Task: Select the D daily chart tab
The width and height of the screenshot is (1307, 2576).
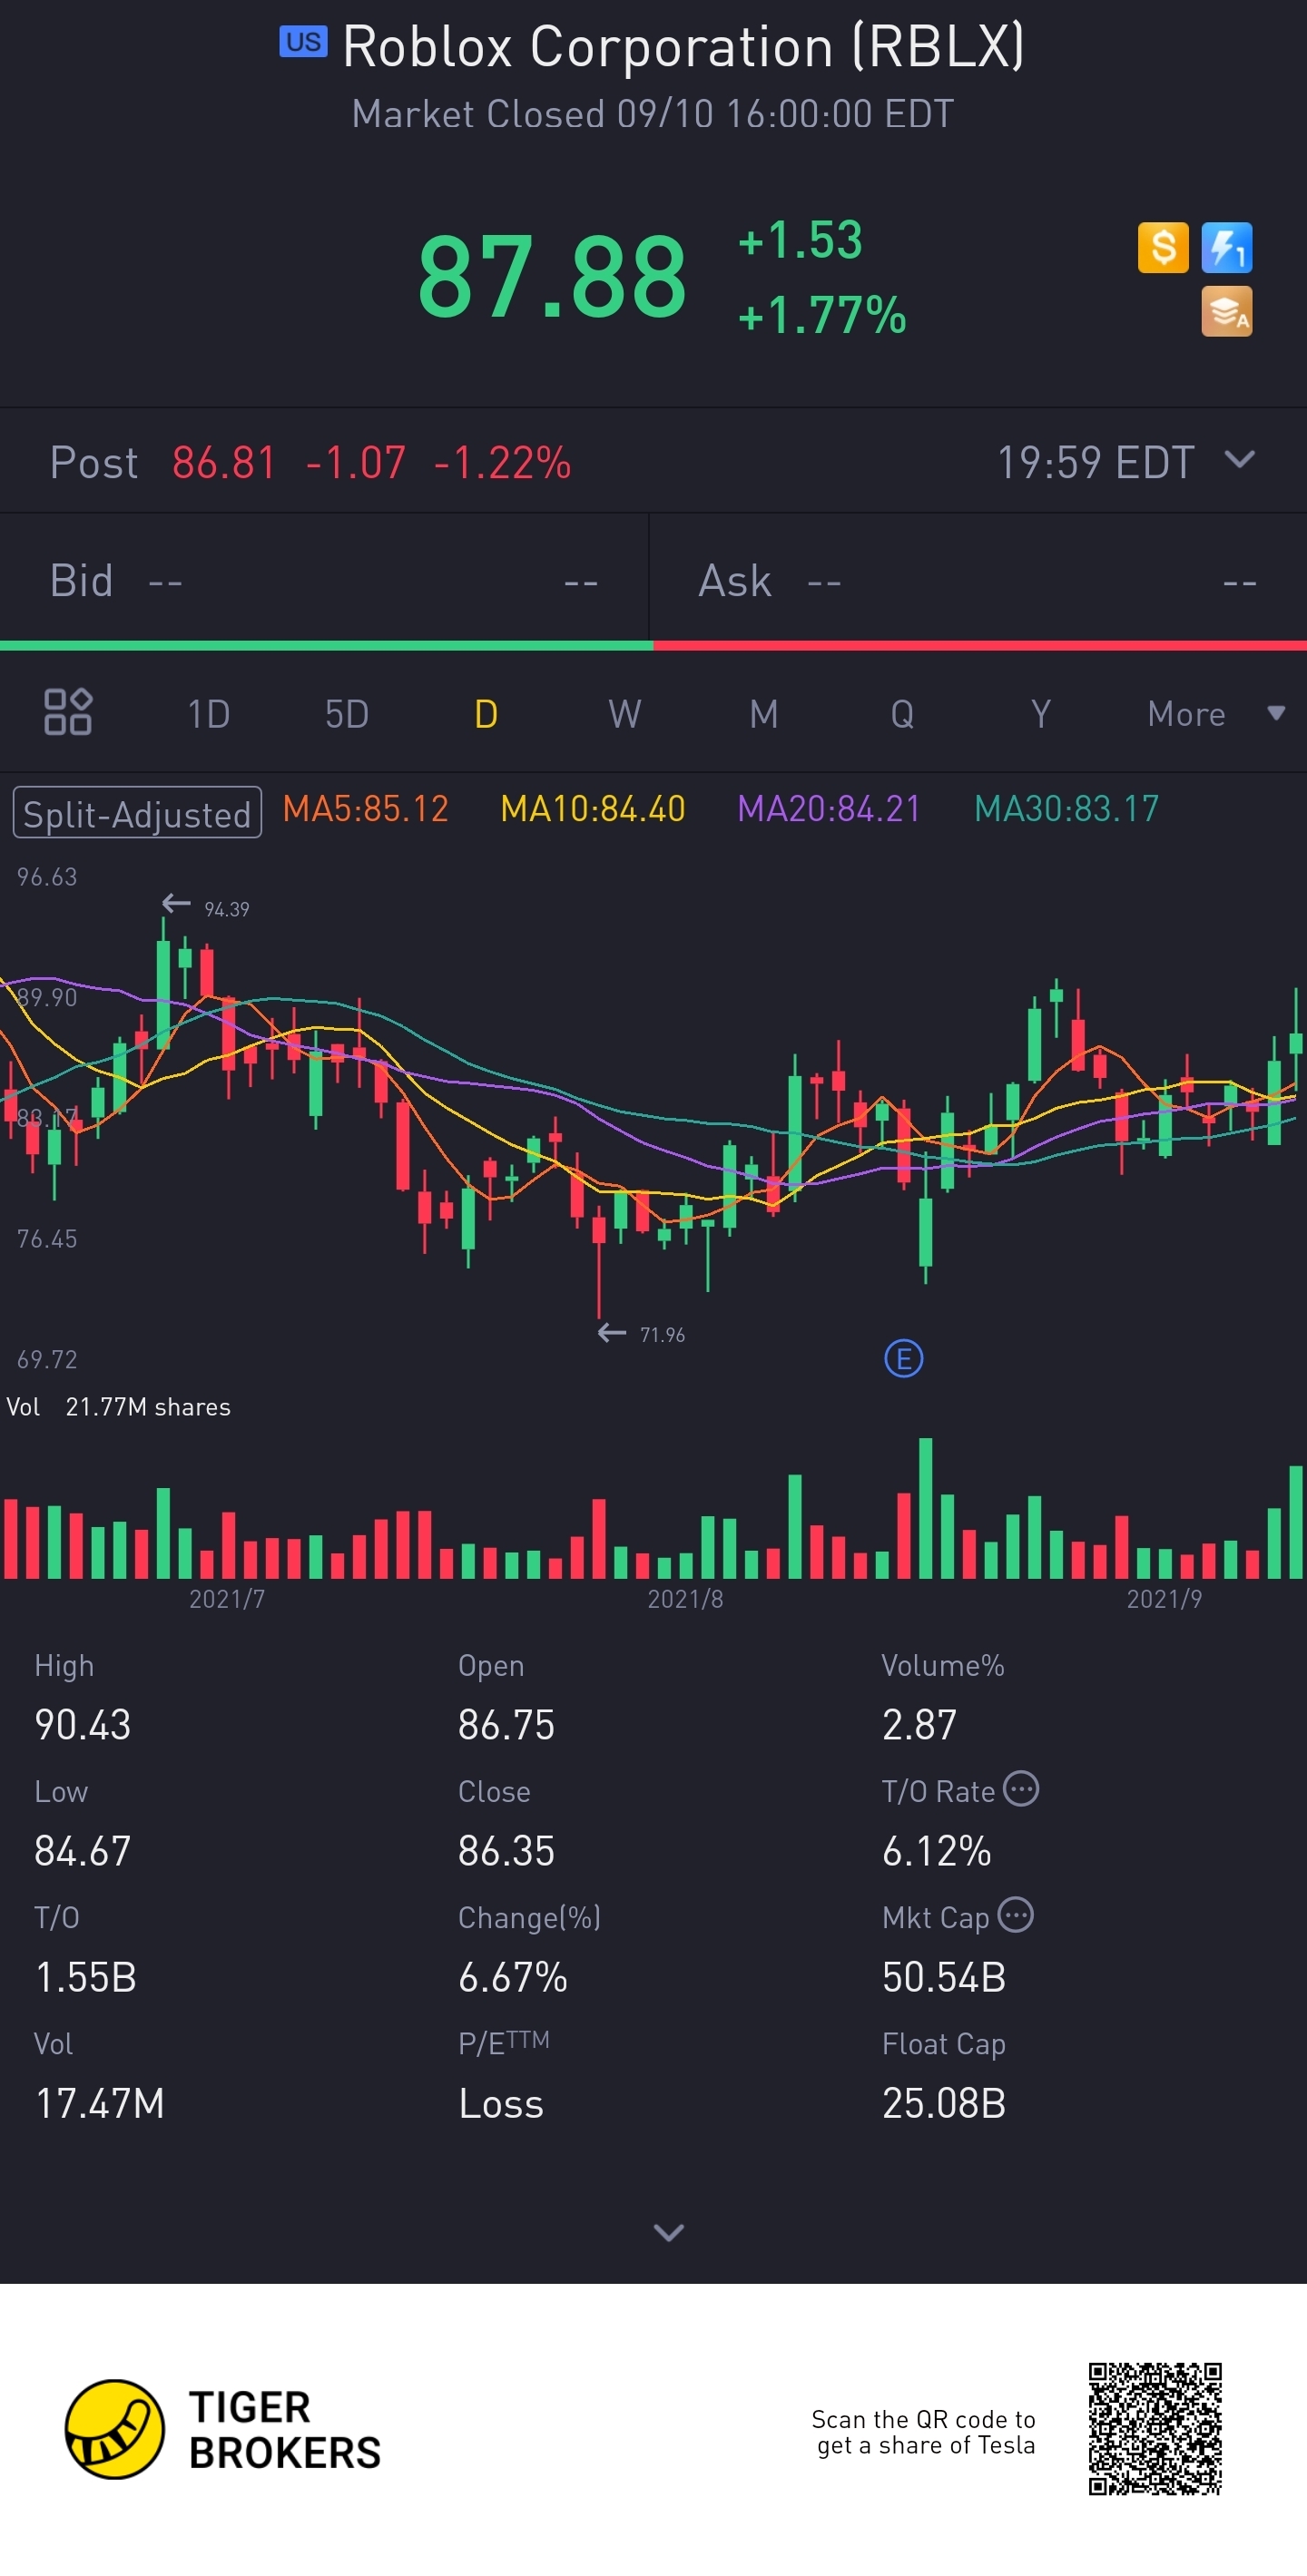Action: point(486,714)
